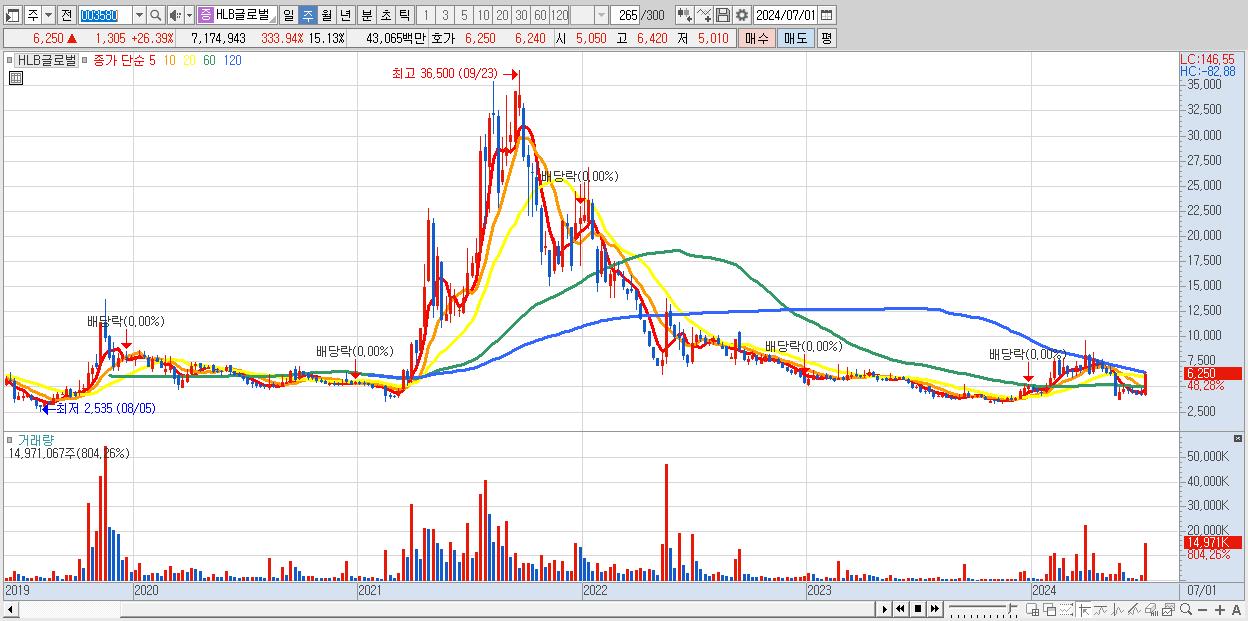Viewport: 1248px width, 621px height.
Task: Click the overlapping windows icon
Action: 1050,610
